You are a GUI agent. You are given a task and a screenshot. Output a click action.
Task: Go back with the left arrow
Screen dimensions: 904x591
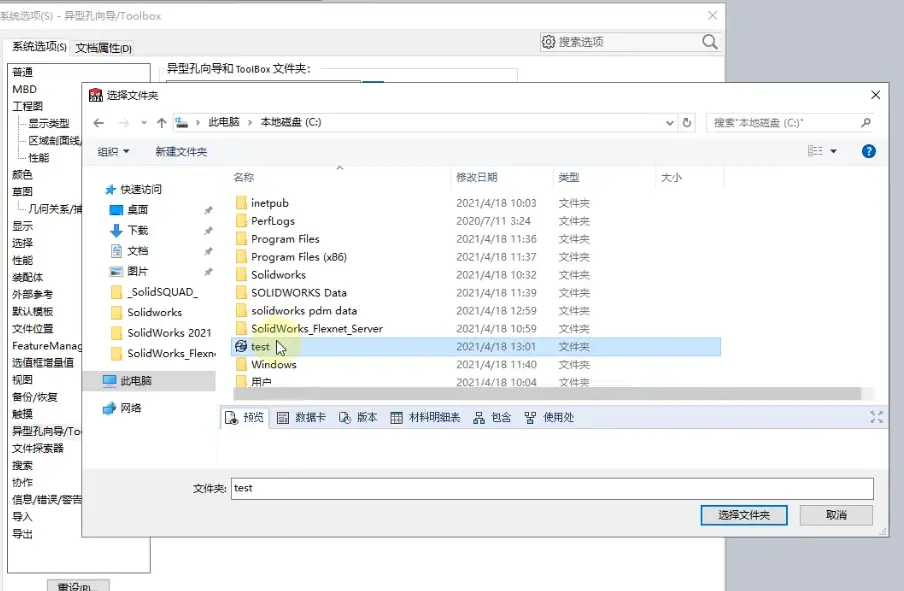click(x=99, y=123)
